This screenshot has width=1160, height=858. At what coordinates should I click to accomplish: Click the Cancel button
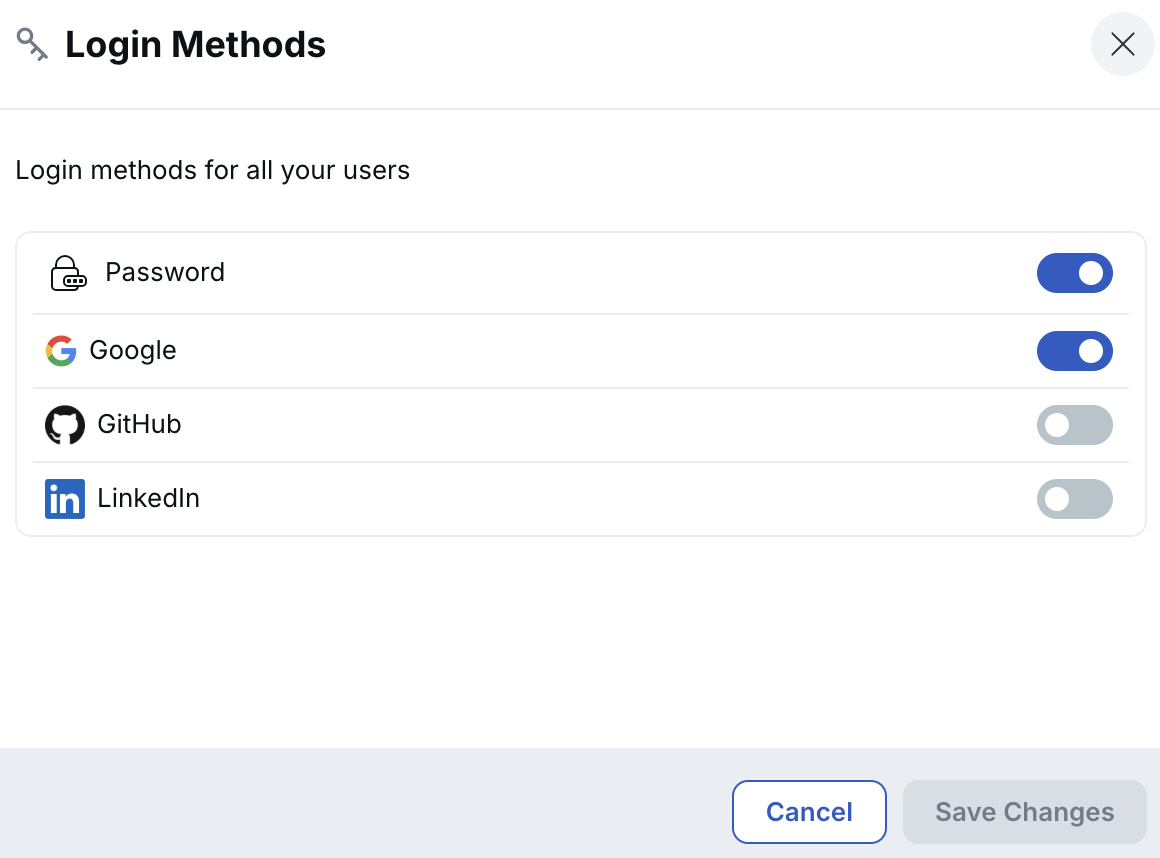tap(809, 812)
